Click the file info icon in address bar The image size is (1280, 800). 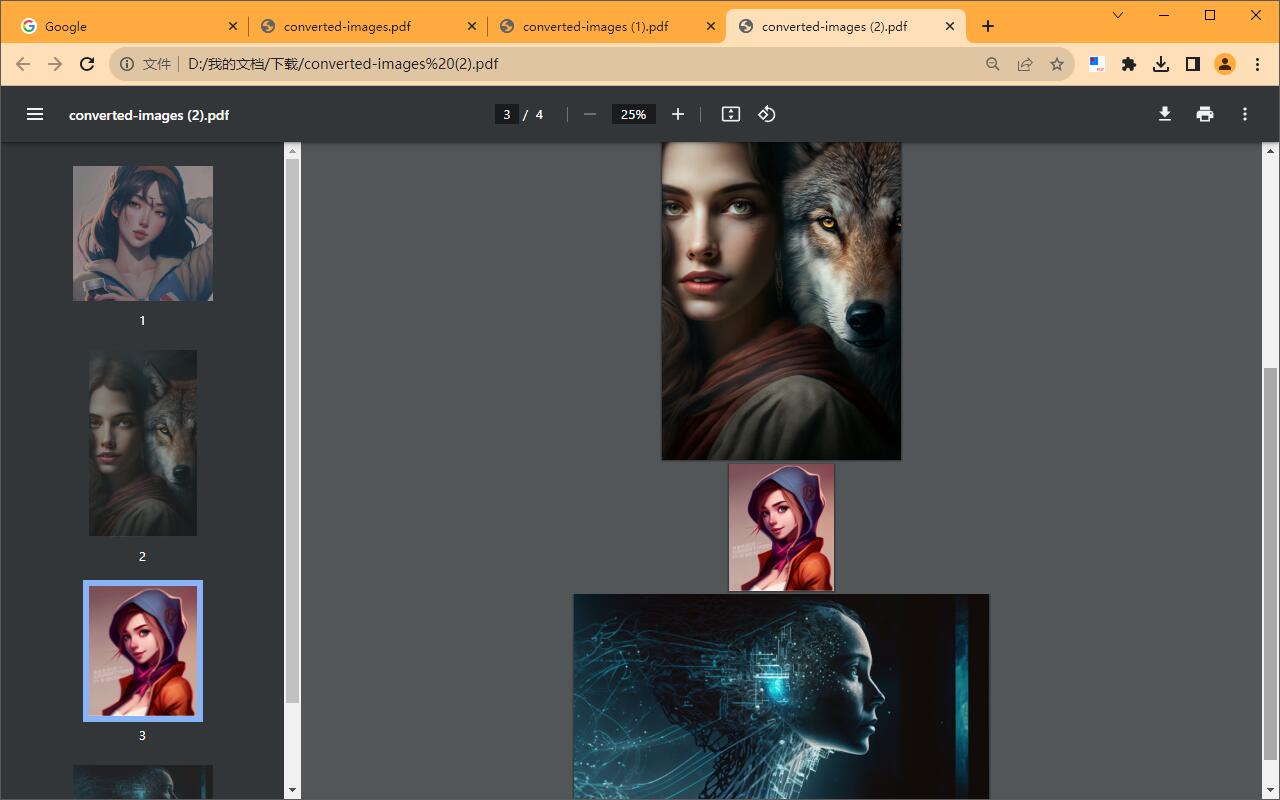pos(127,64)
